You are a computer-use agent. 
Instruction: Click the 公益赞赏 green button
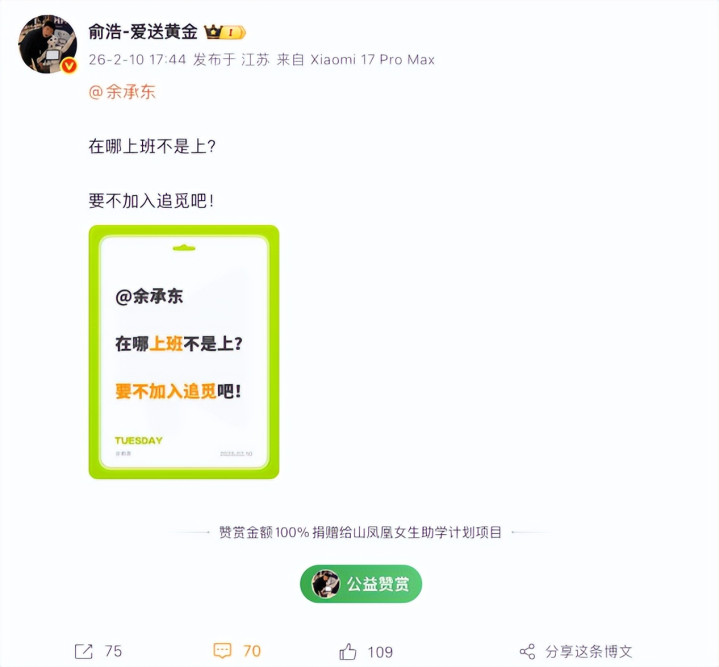(x=361, y=584)
